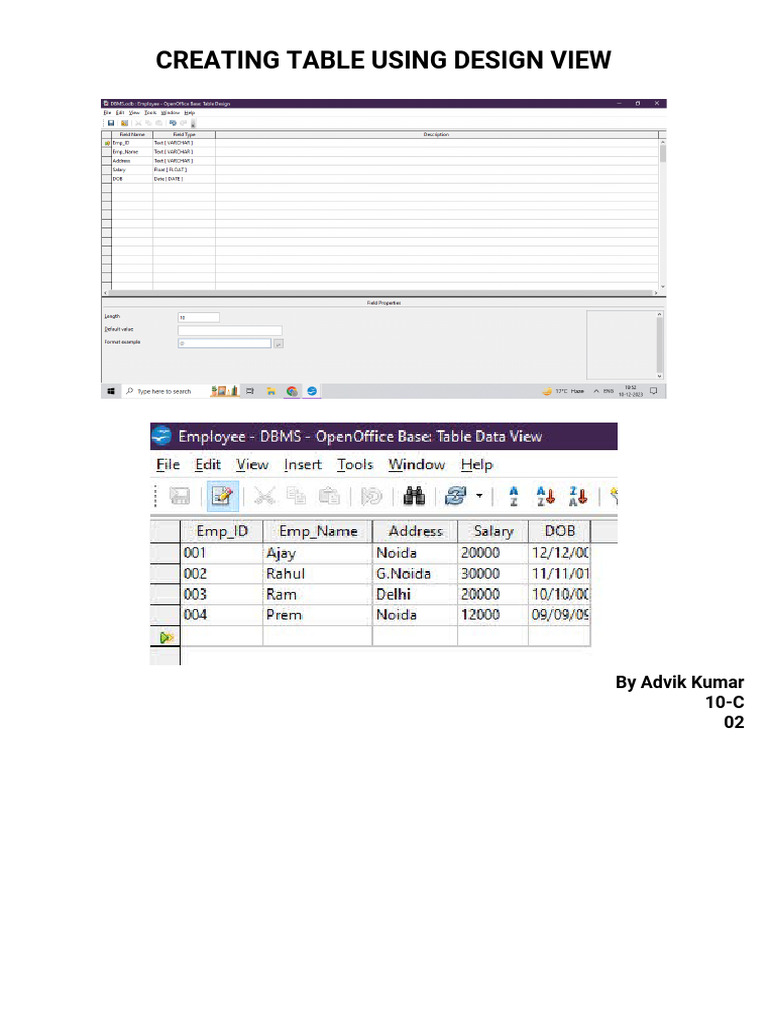Click the new record row marker
The image size is (768, 1024).
pos(165,637)
